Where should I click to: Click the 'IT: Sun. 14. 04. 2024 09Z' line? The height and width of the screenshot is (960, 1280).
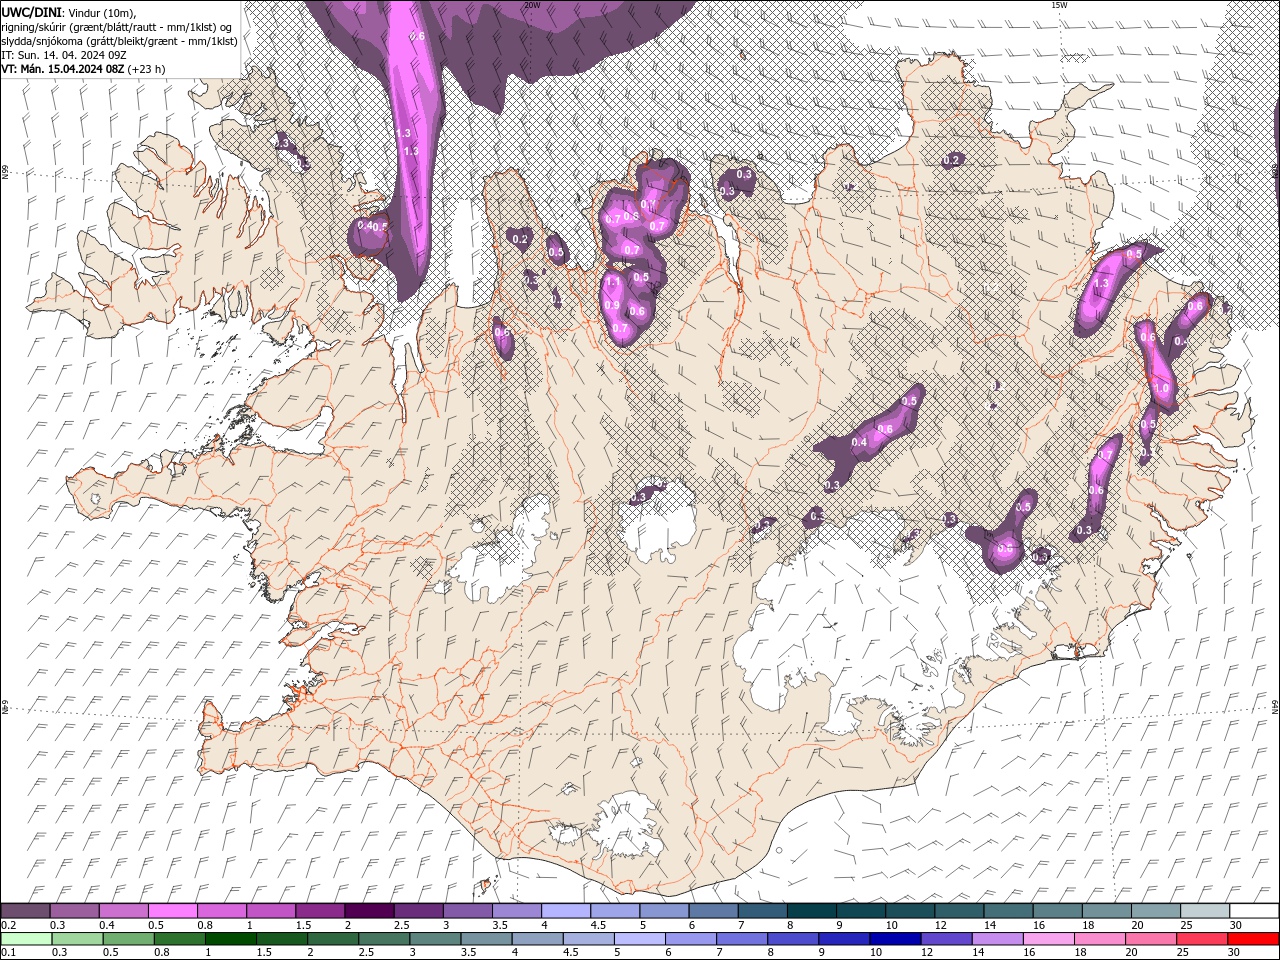[63, 55]
